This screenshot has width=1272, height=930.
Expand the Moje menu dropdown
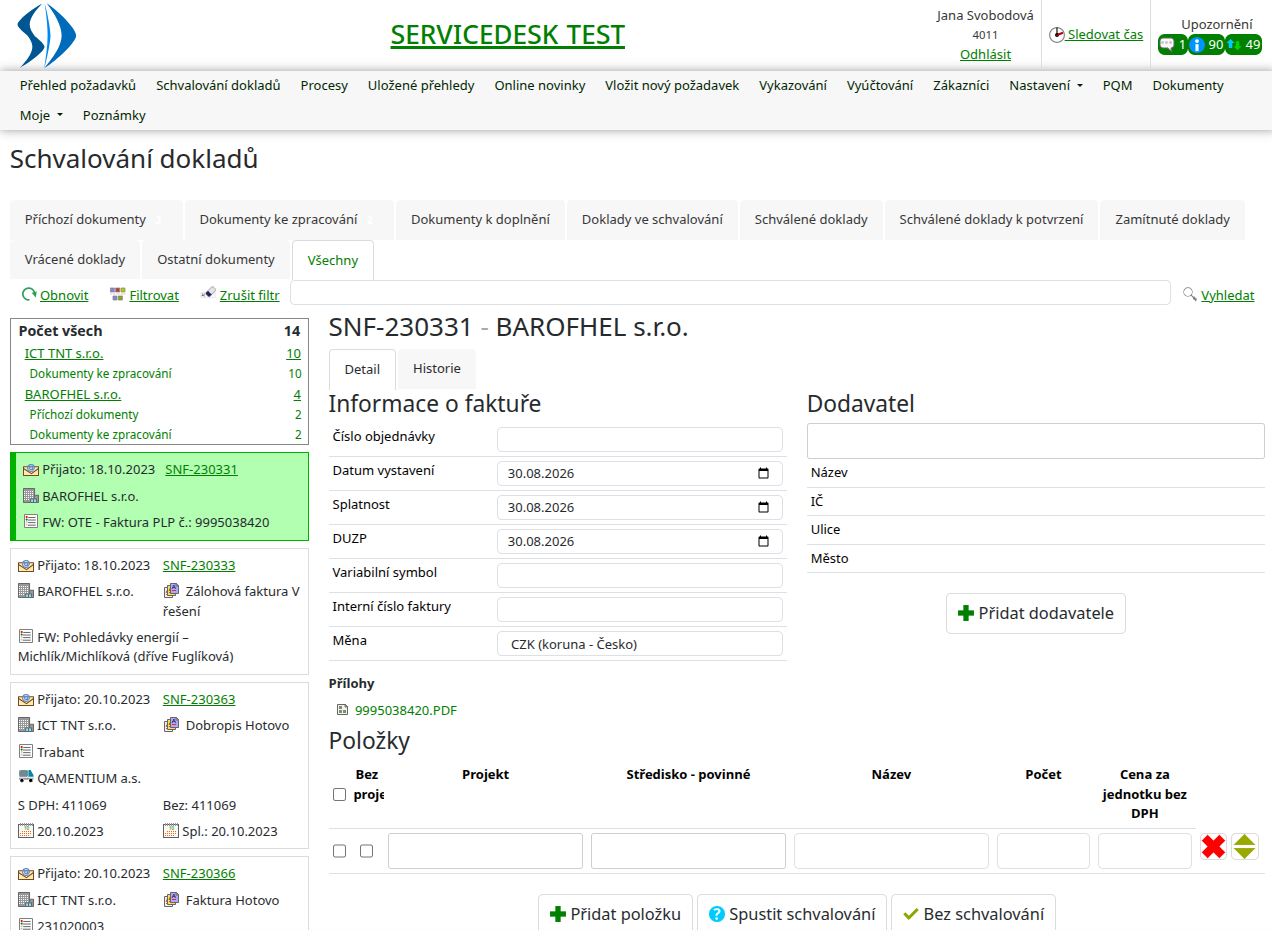click(41, 116)
